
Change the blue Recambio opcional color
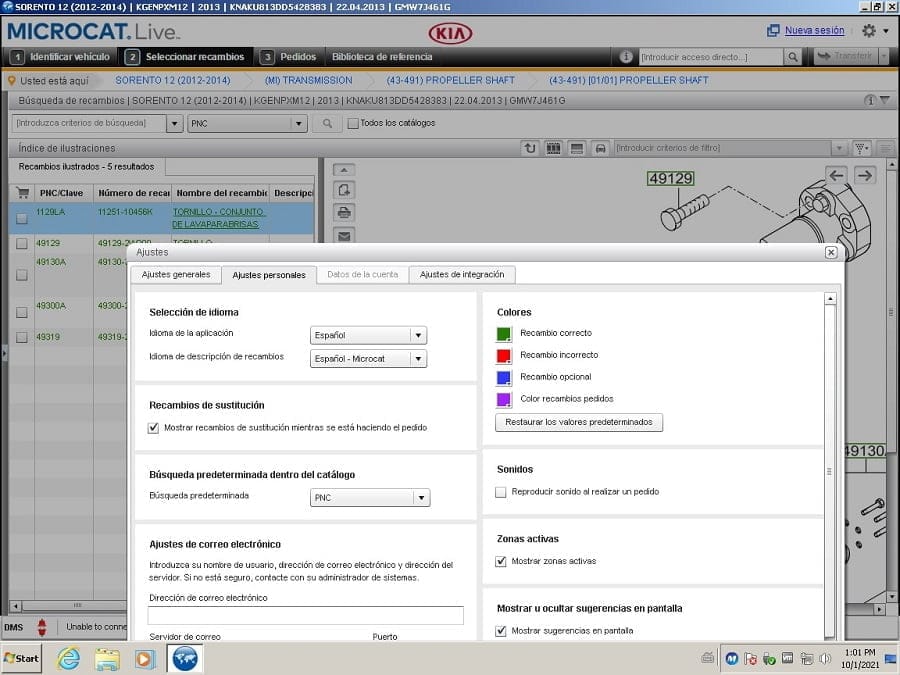coord(503,378)
